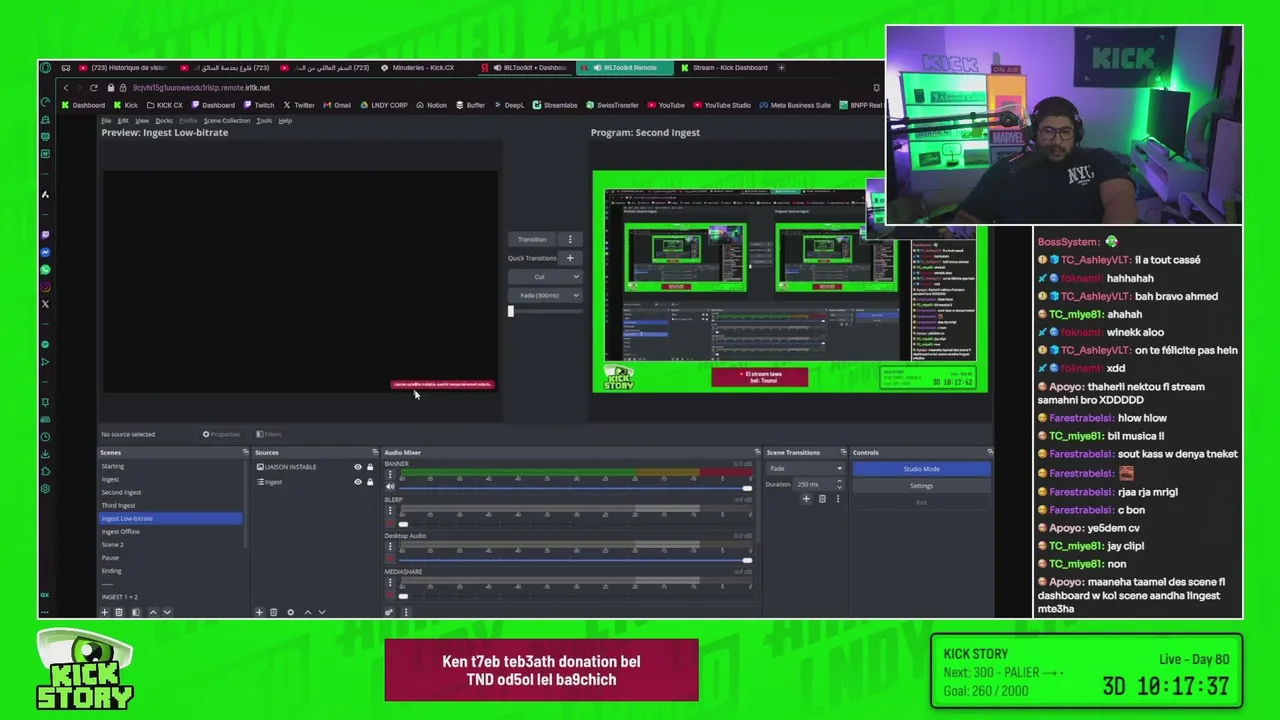Unmute the Desktop Audio track
Image resolution: width=1280 pixels, height=720 pixels.
tap(390, 559)
